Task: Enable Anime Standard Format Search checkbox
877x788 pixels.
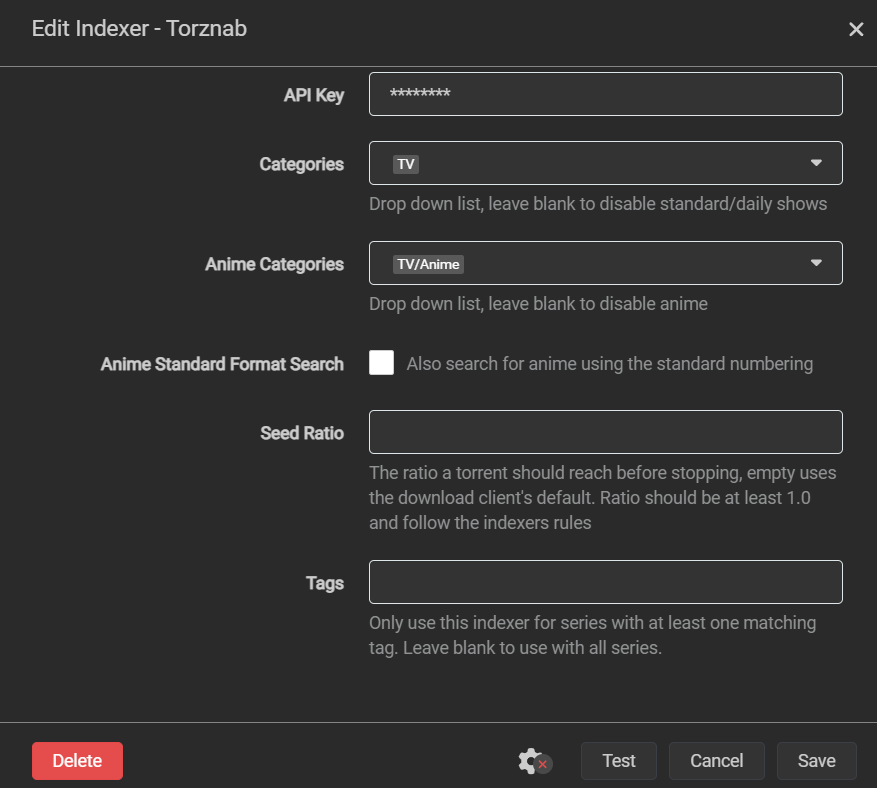Action: point(381,363)
